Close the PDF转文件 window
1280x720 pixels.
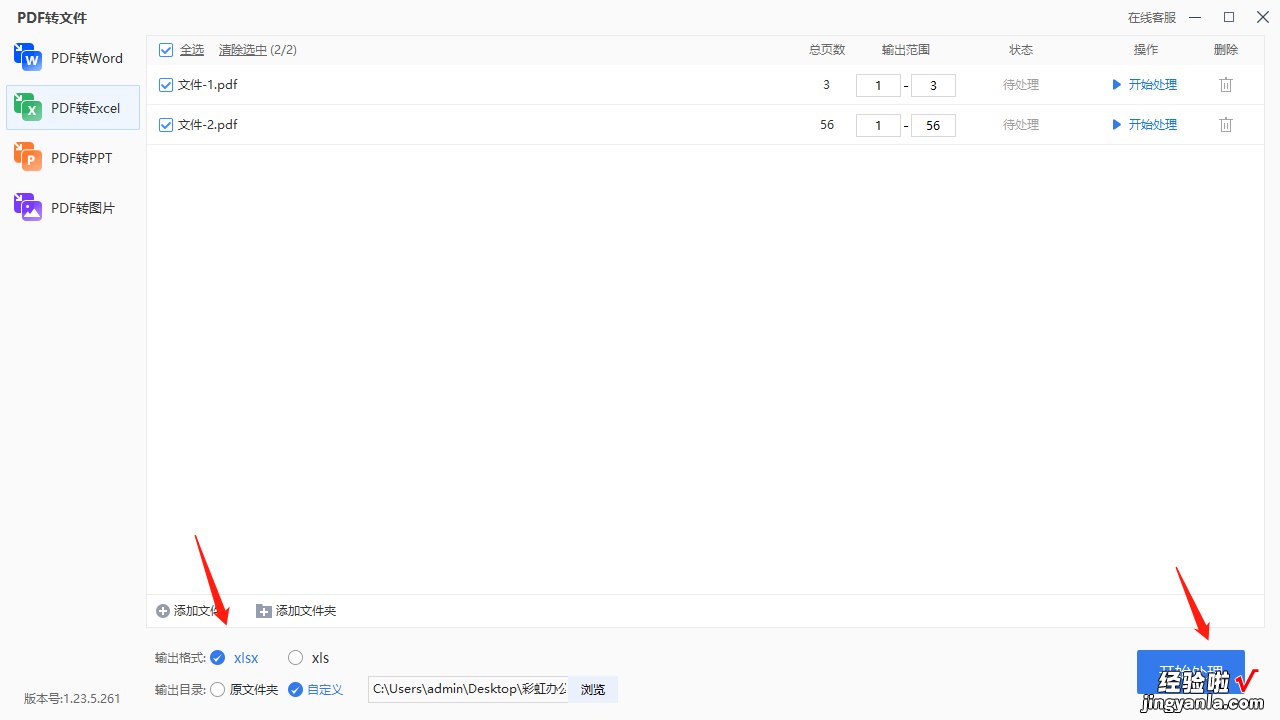(x=1262, y=17)
